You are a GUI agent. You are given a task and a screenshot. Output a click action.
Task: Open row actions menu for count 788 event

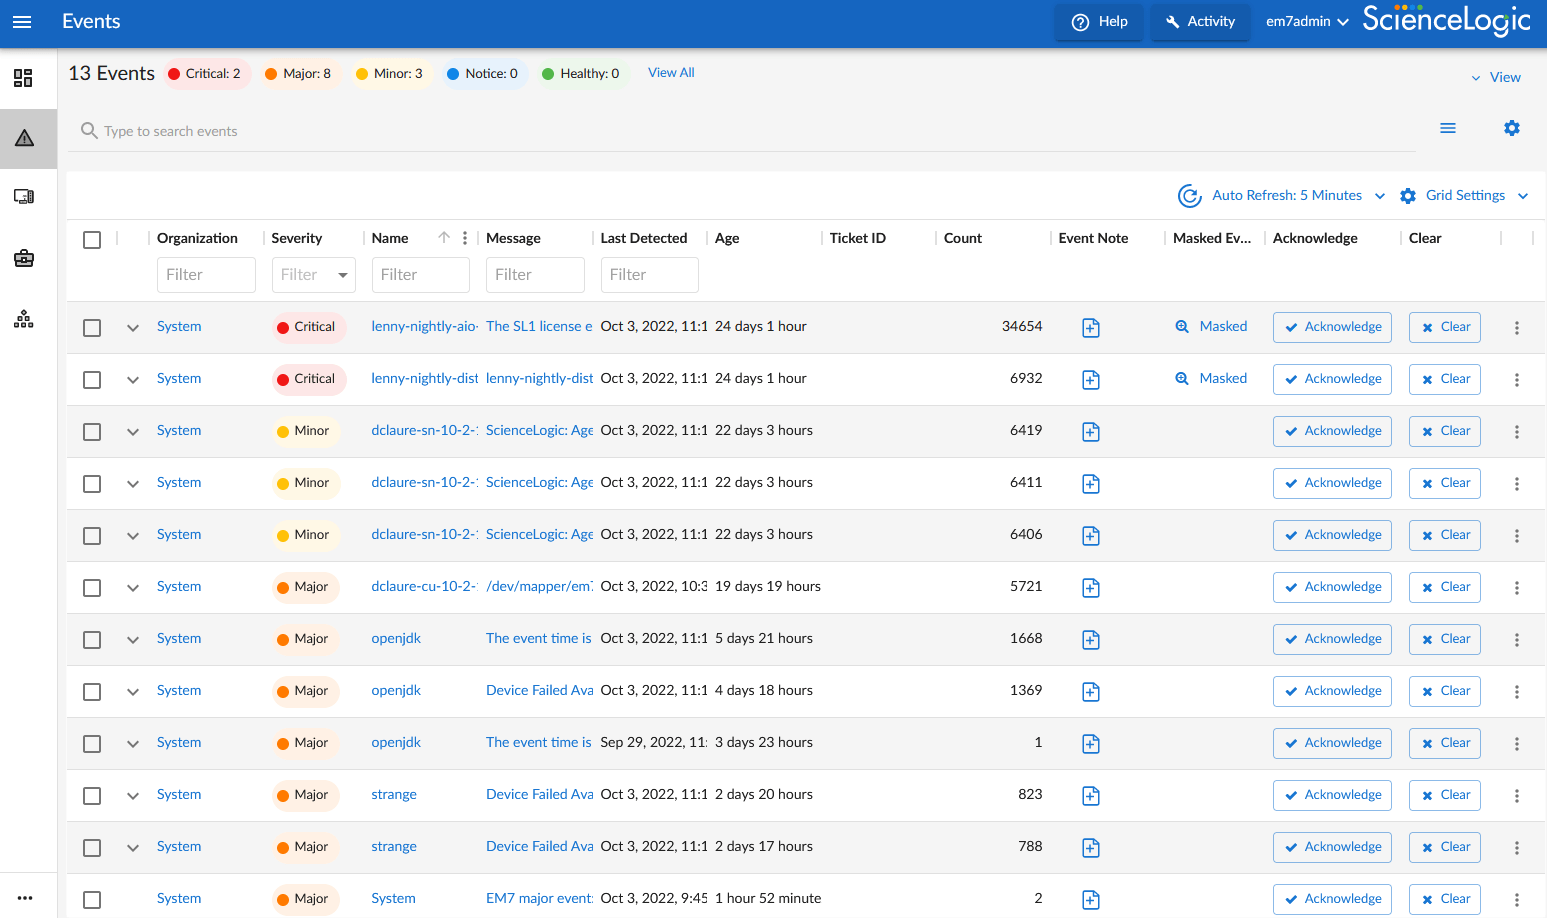pos(1517,848)
